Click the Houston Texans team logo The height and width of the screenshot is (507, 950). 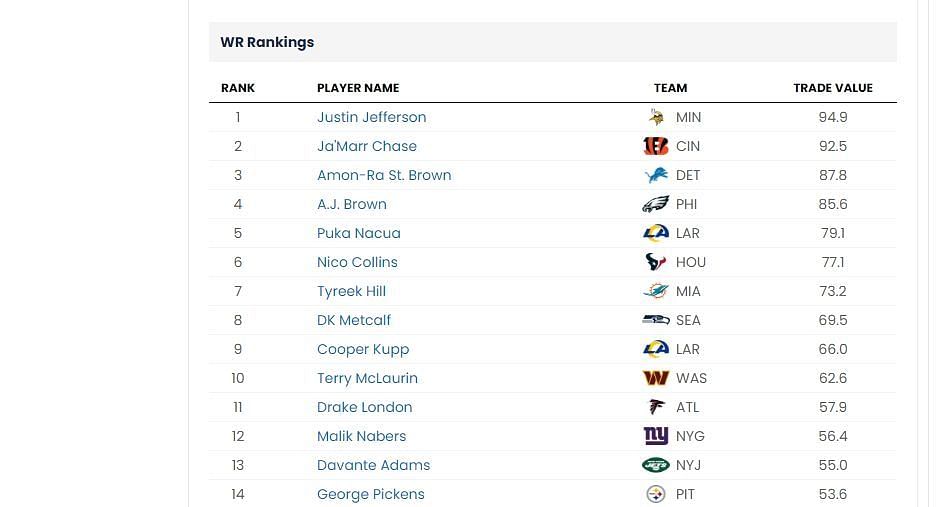(x=656, y=262)
